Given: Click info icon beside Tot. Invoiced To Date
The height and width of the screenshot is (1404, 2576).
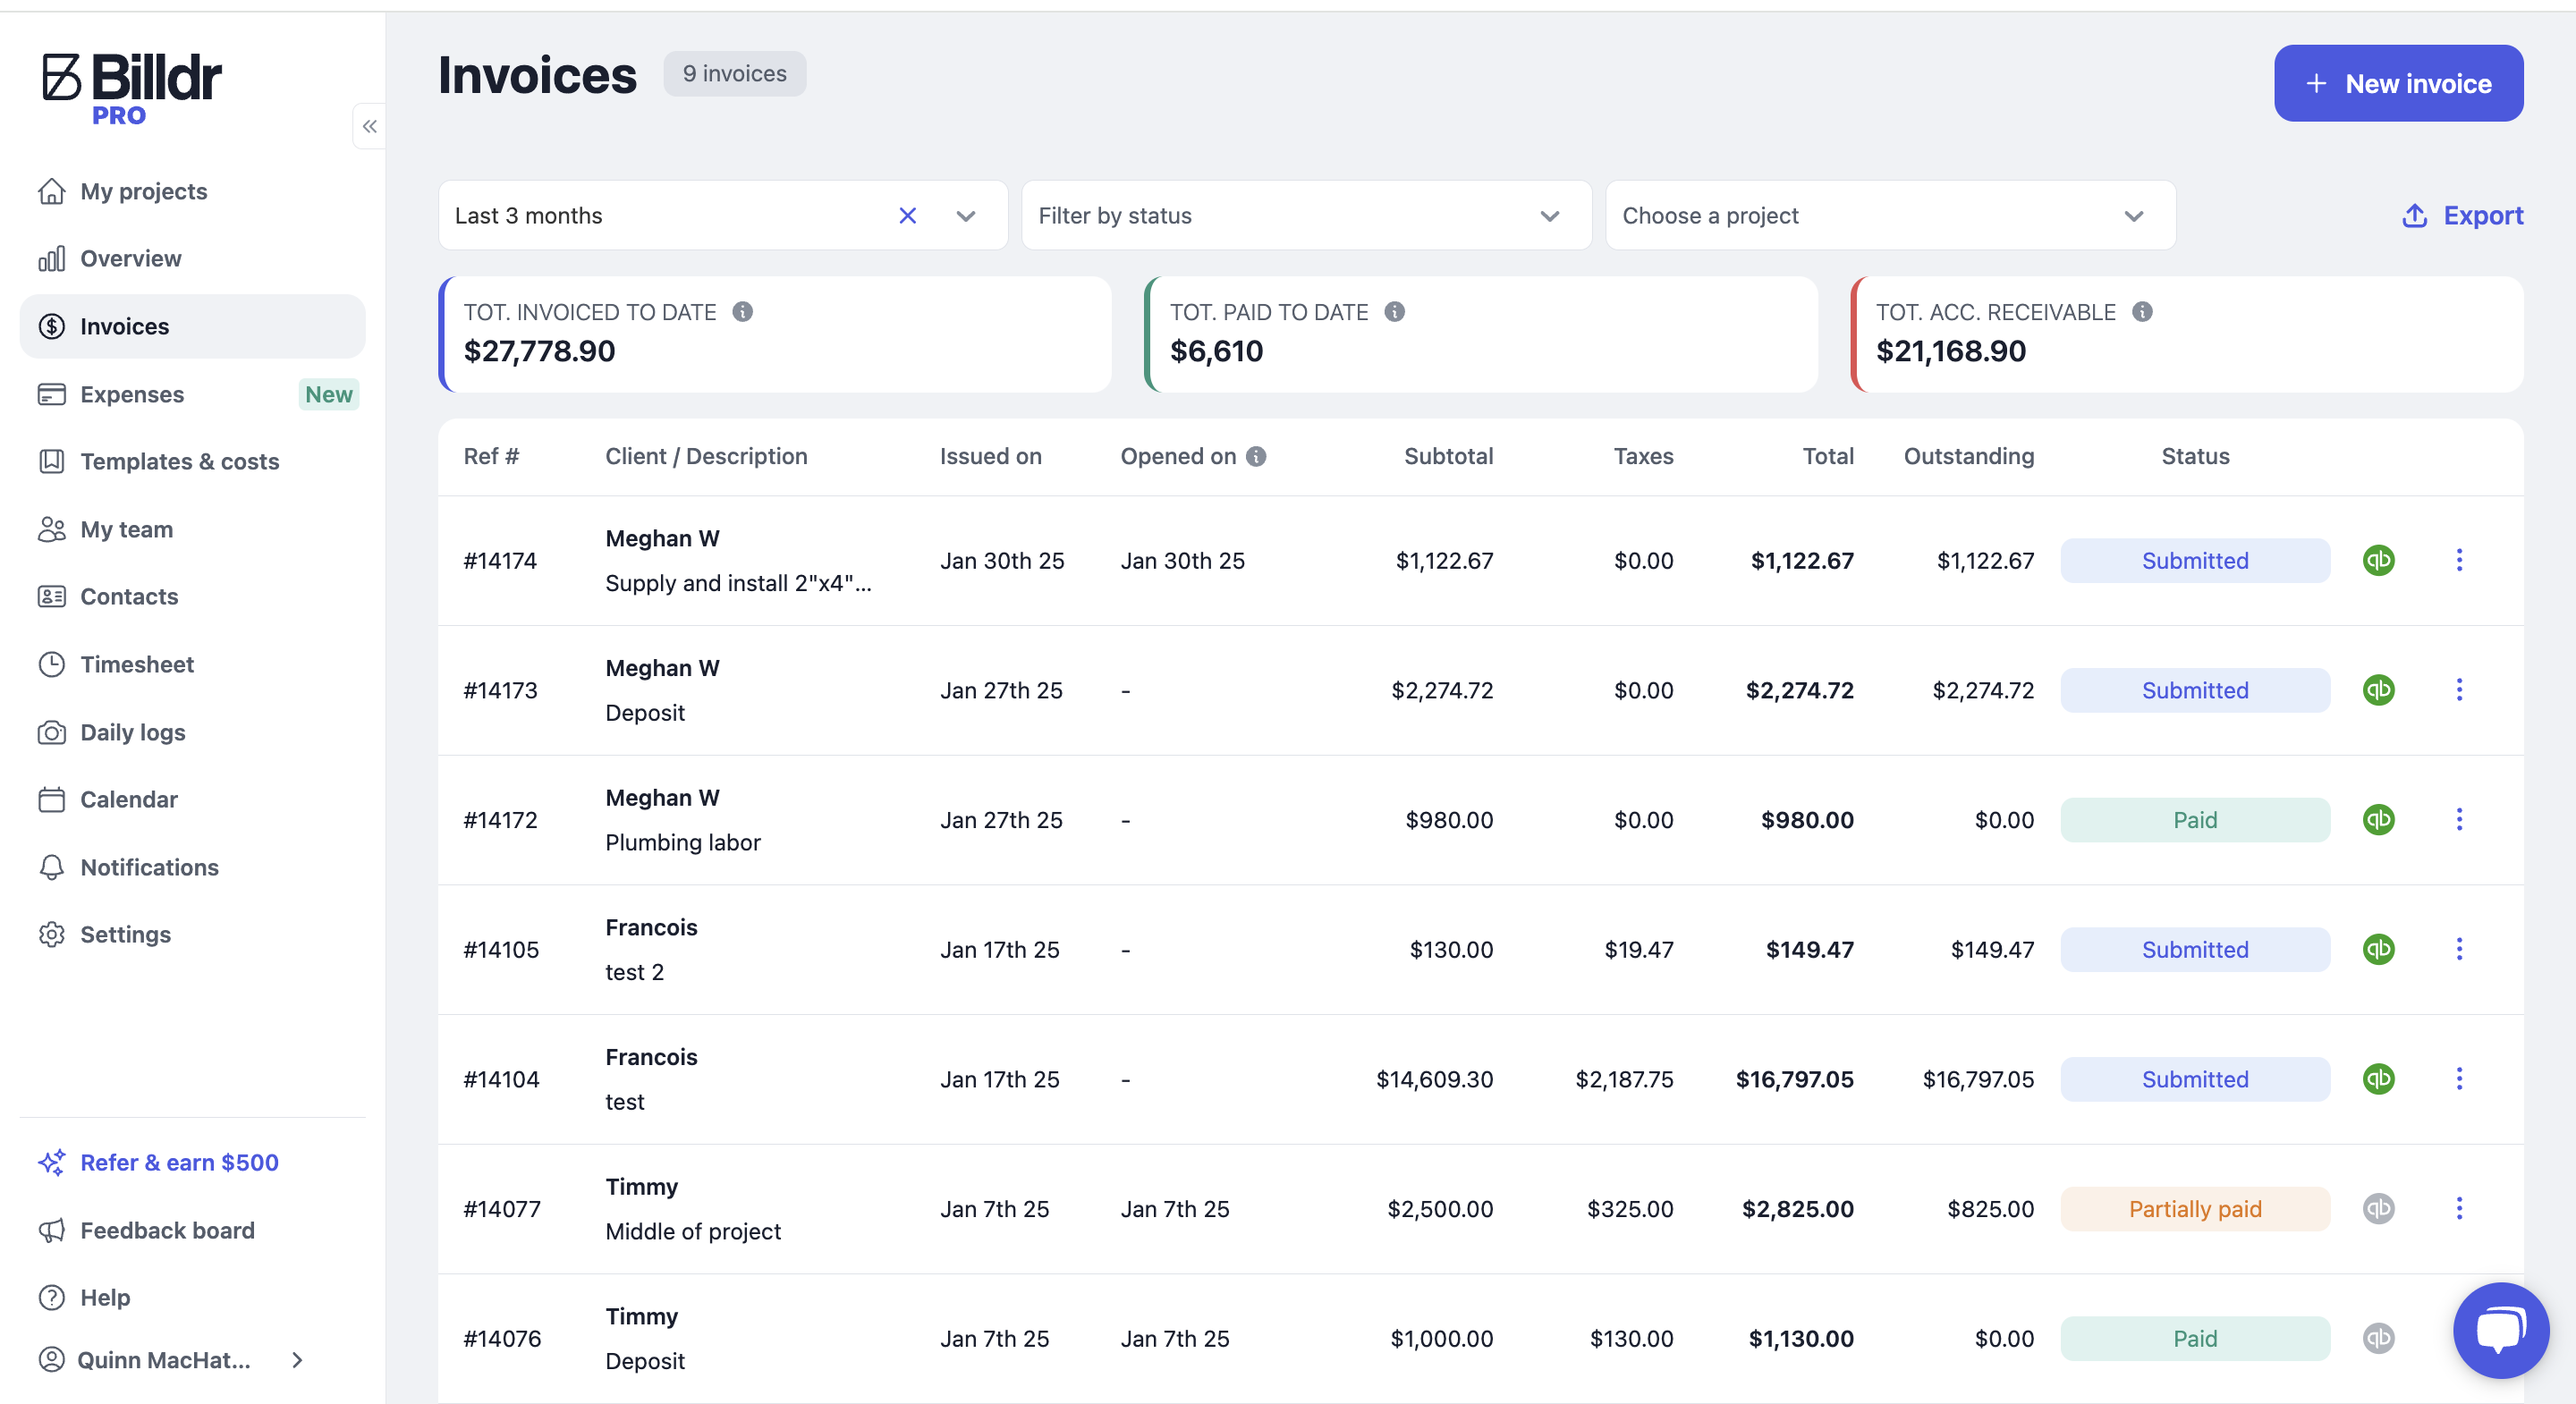Looking at the screenshot, I should (742, 312).
